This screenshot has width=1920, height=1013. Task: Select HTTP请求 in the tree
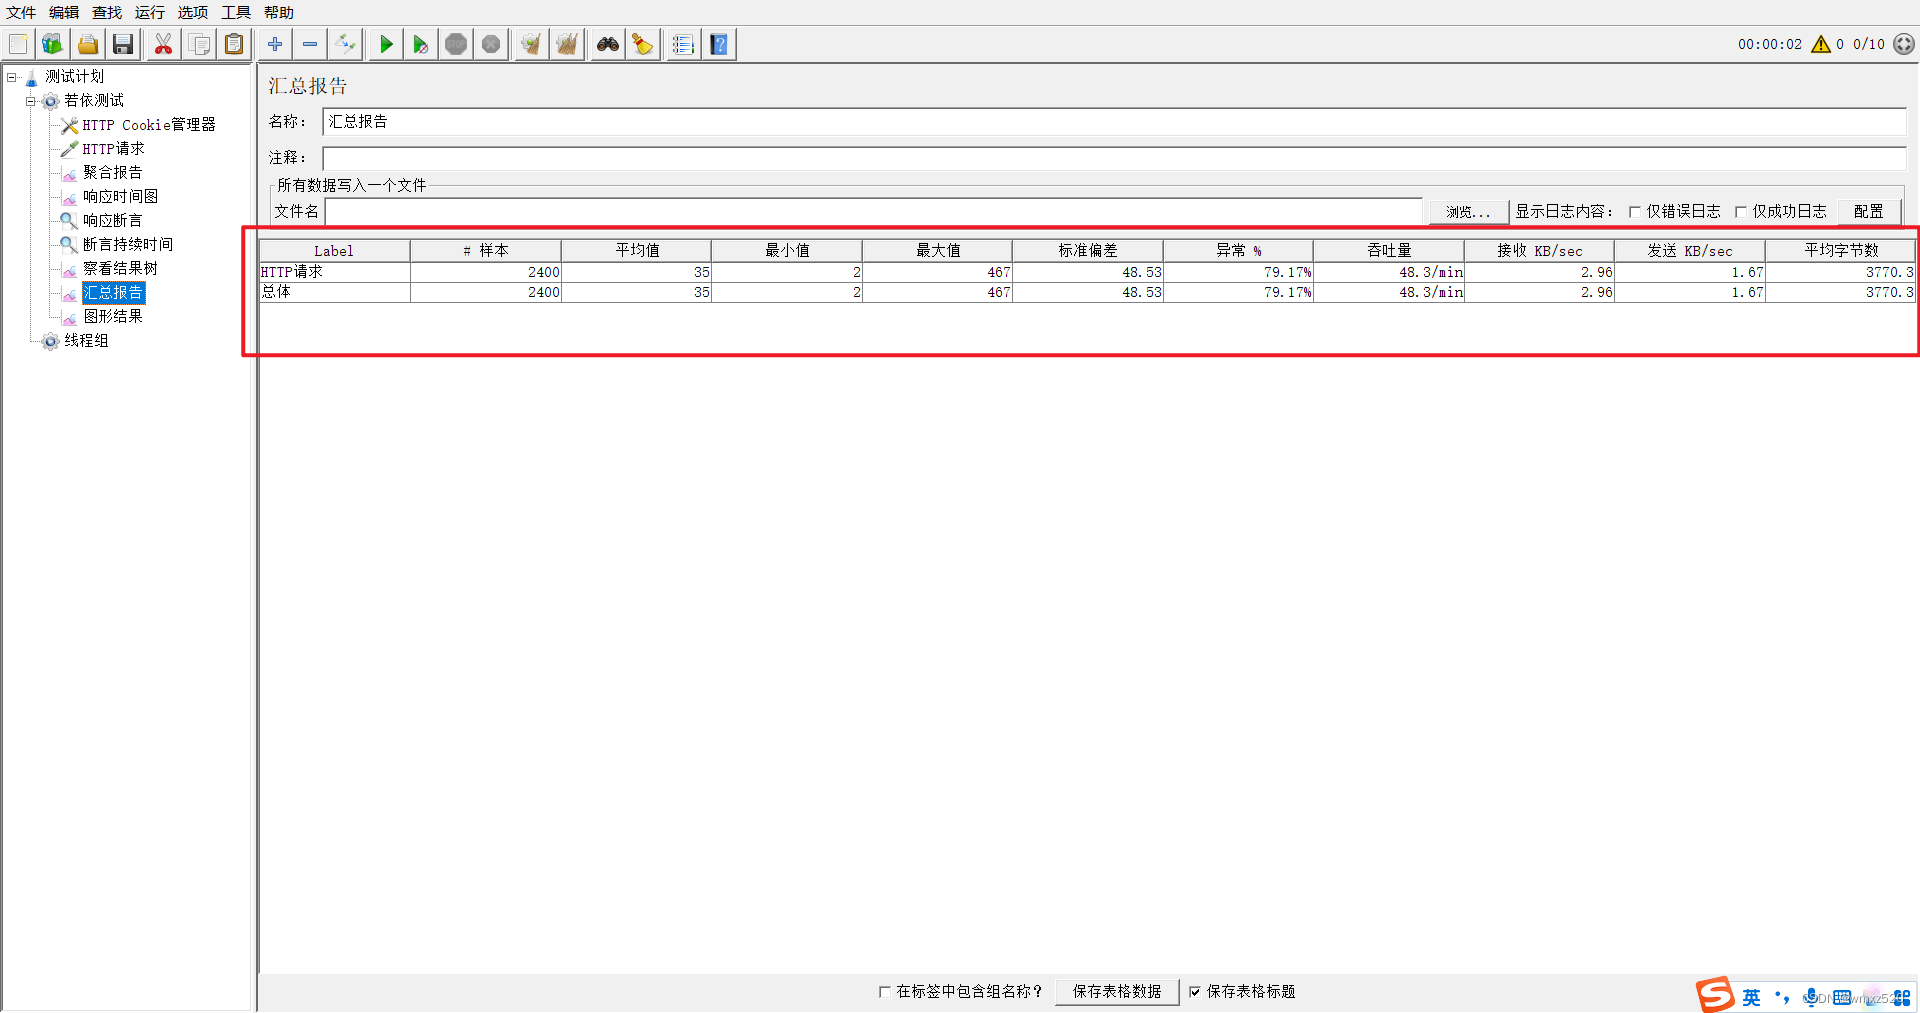(x=113, y=149)
